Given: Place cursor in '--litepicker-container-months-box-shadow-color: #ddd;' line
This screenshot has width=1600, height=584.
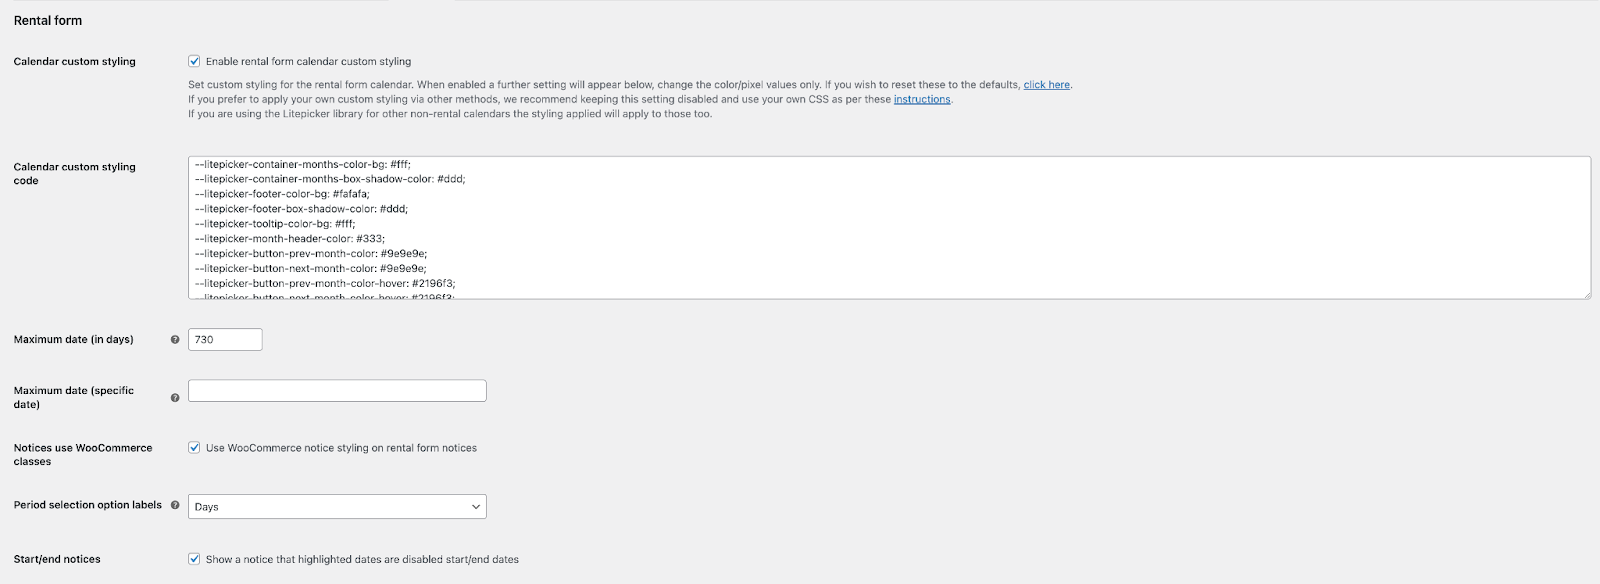Looking at the screenshot, I should [x=330, y=179].
